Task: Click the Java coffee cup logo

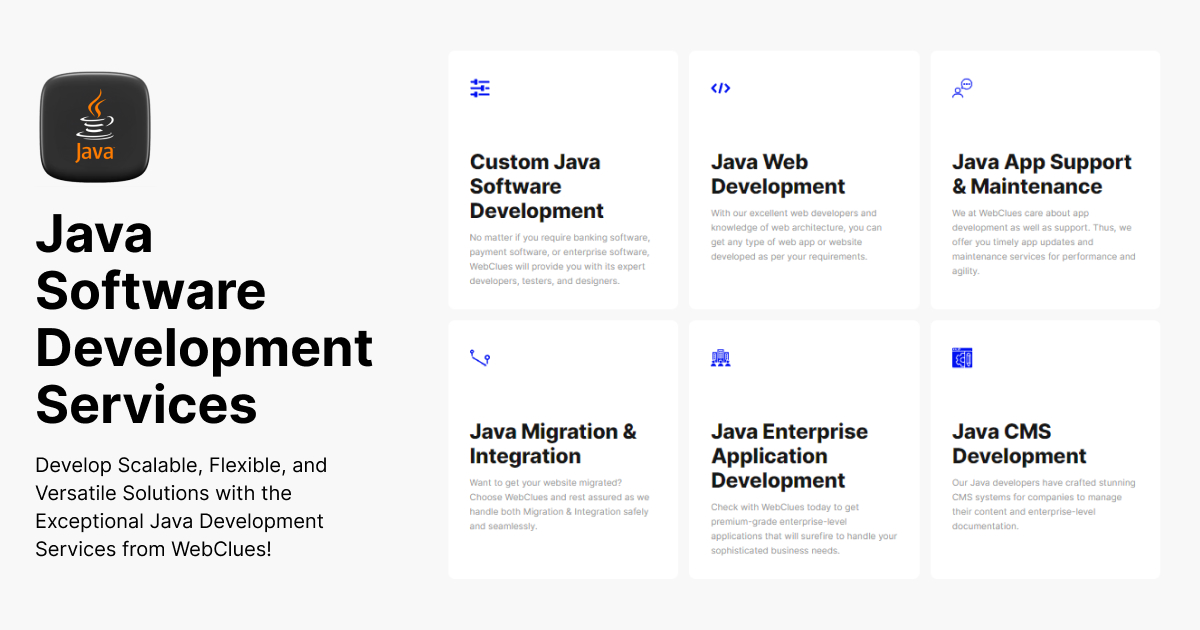Action: pyautogui.click(x=95, y=127)
